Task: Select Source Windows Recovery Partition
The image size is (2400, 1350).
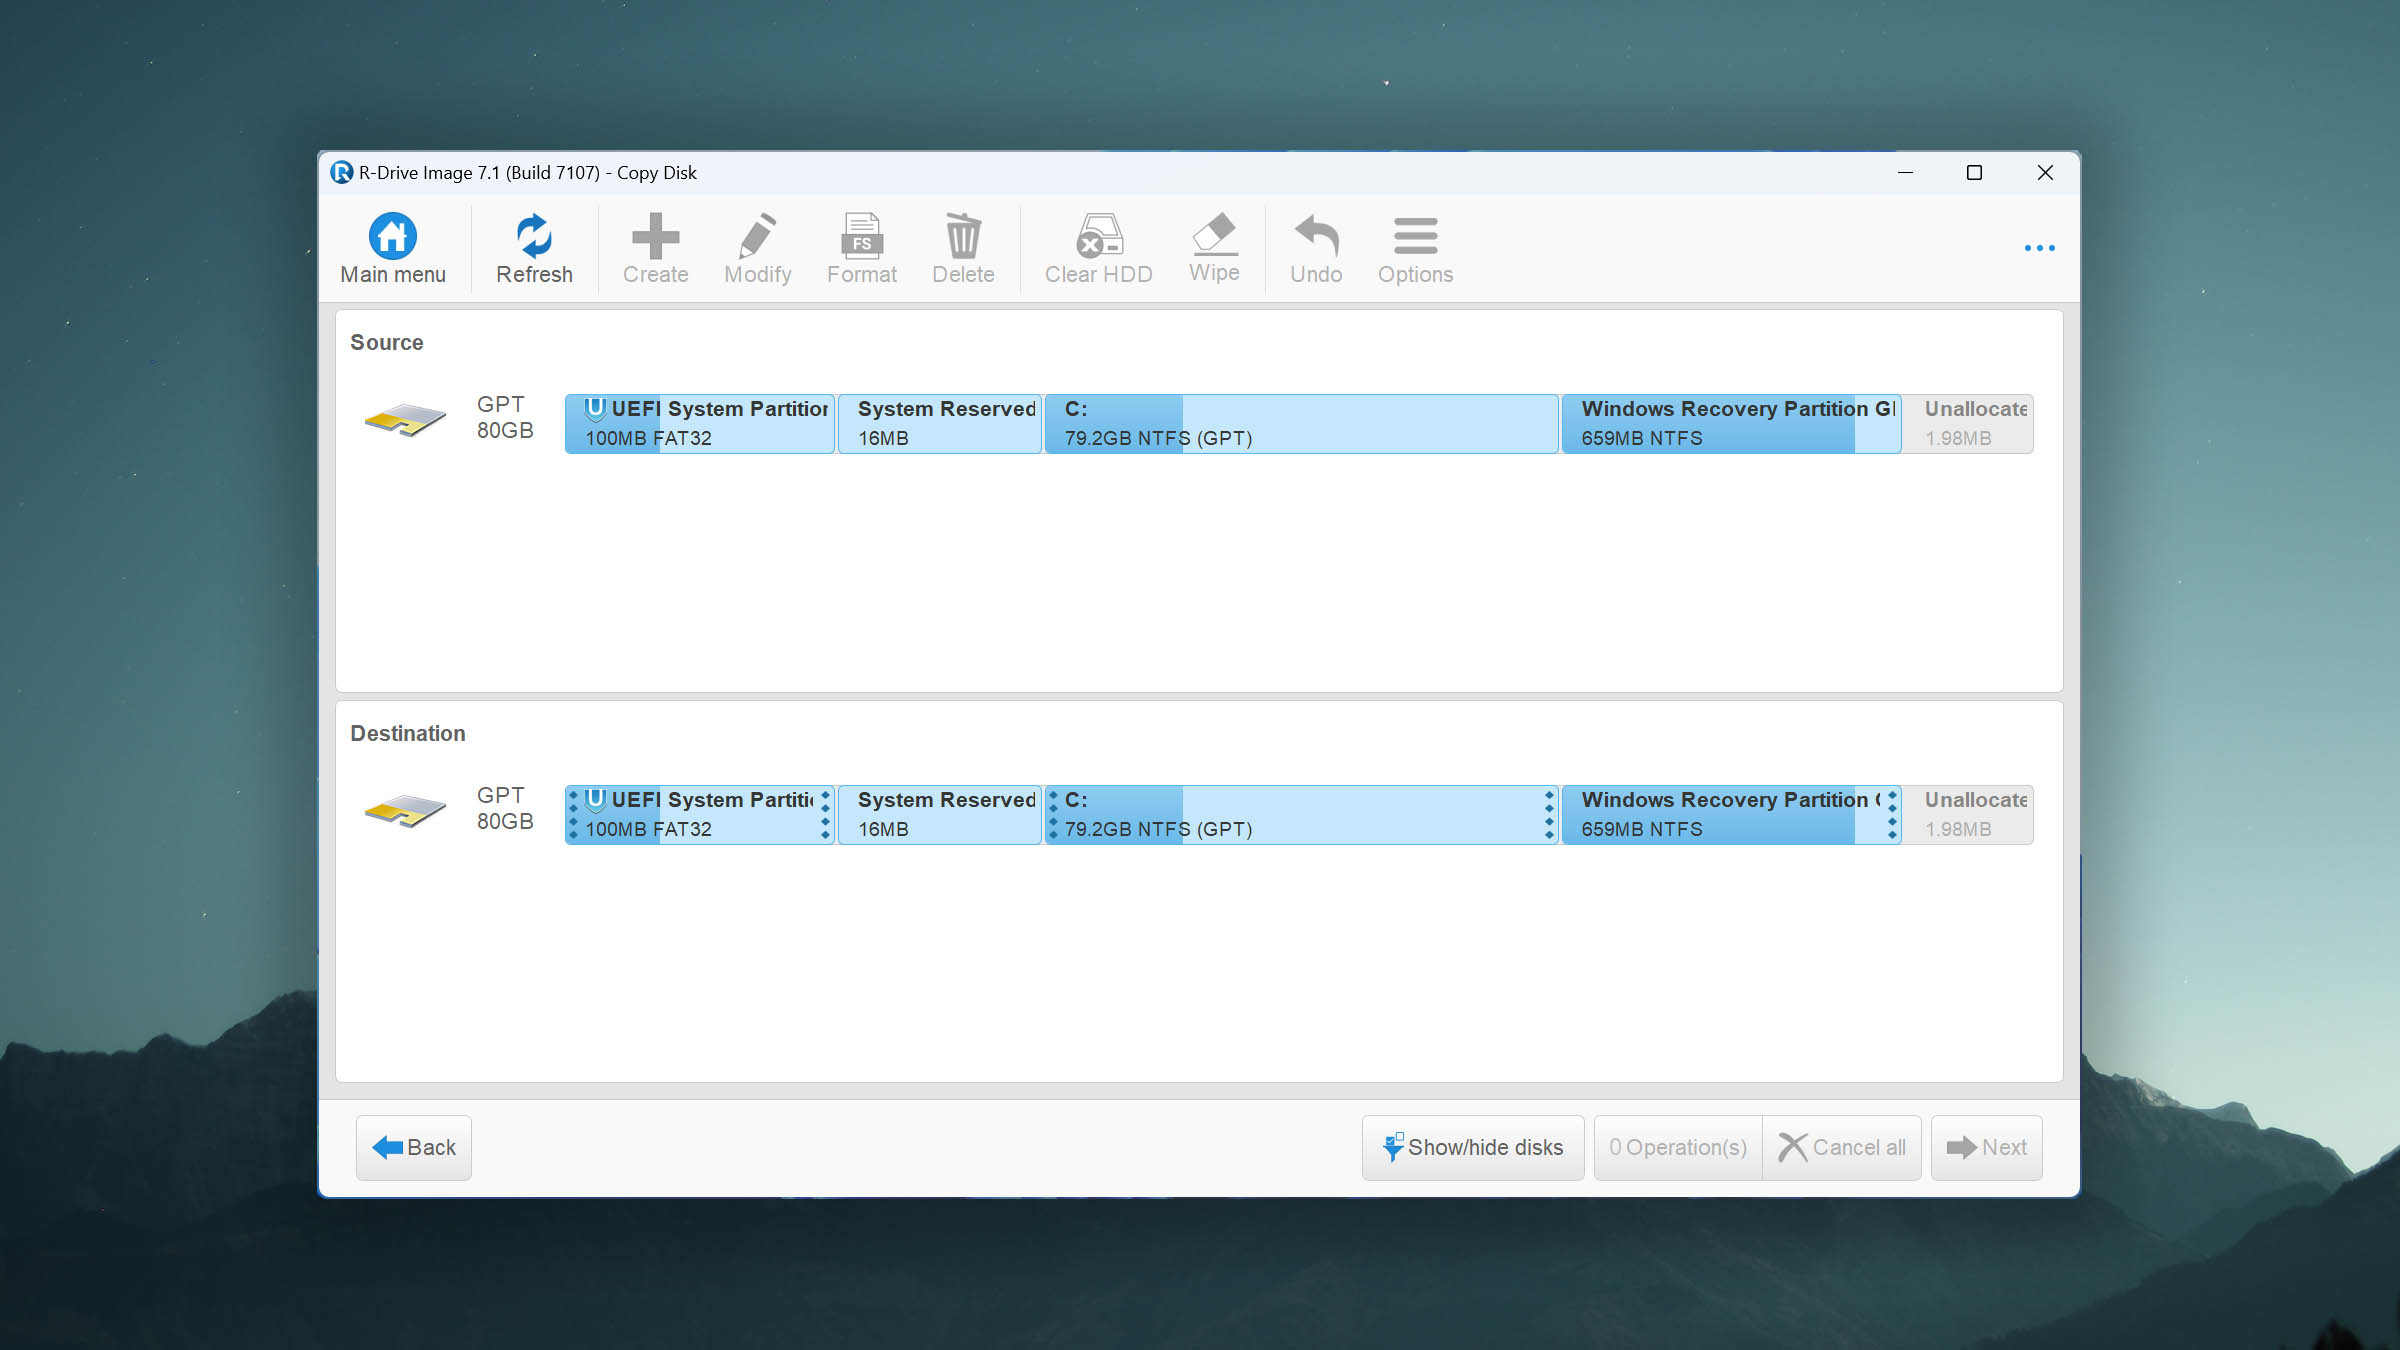Action: coord(1731,424)
